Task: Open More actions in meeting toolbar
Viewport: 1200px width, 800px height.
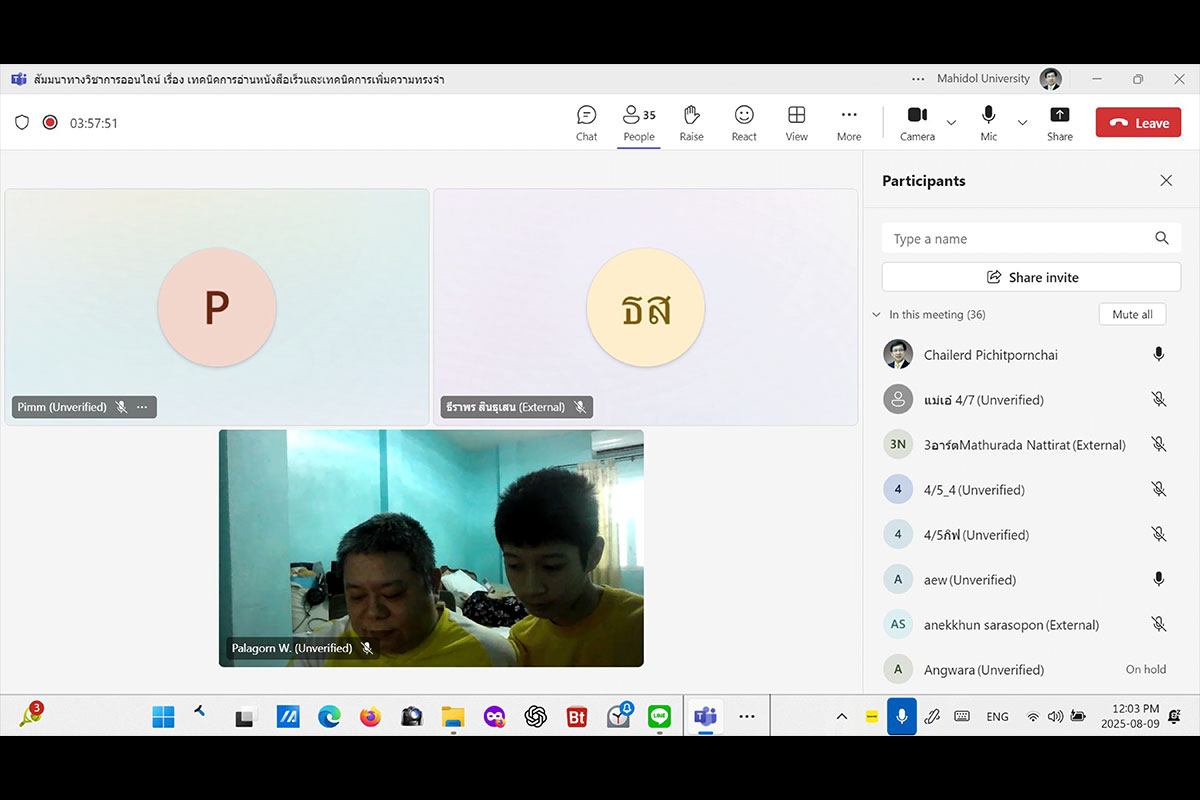Action: coord(849,122)
